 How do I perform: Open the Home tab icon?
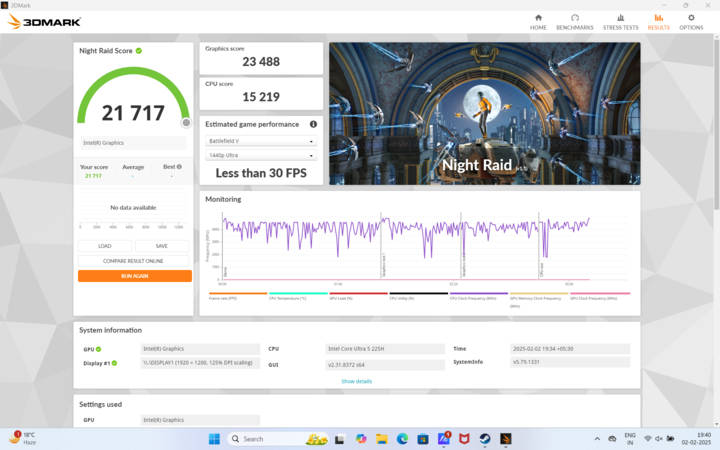tap(539, 21)
